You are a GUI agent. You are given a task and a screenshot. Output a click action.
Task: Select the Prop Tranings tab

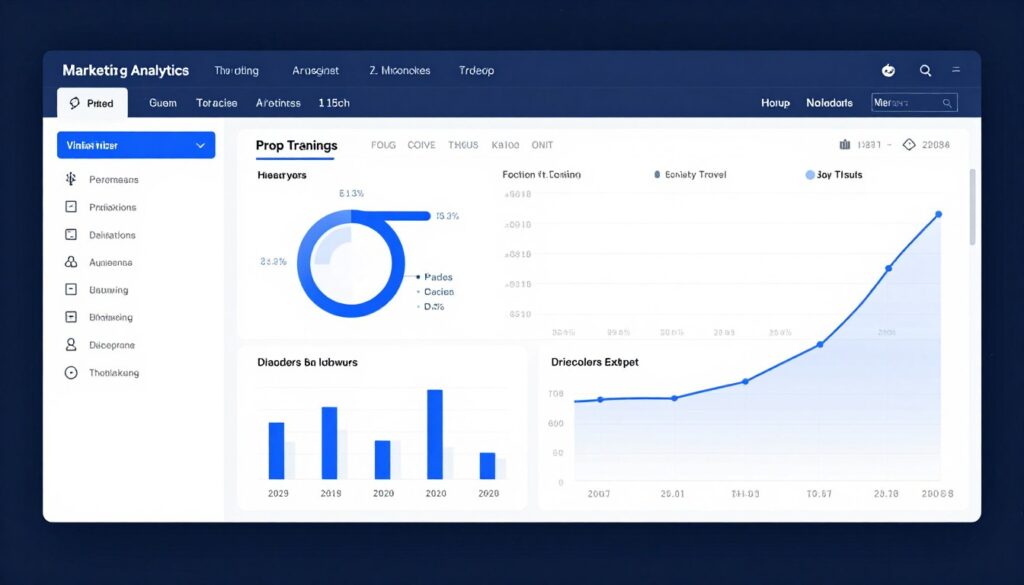(x=296, y=146)
